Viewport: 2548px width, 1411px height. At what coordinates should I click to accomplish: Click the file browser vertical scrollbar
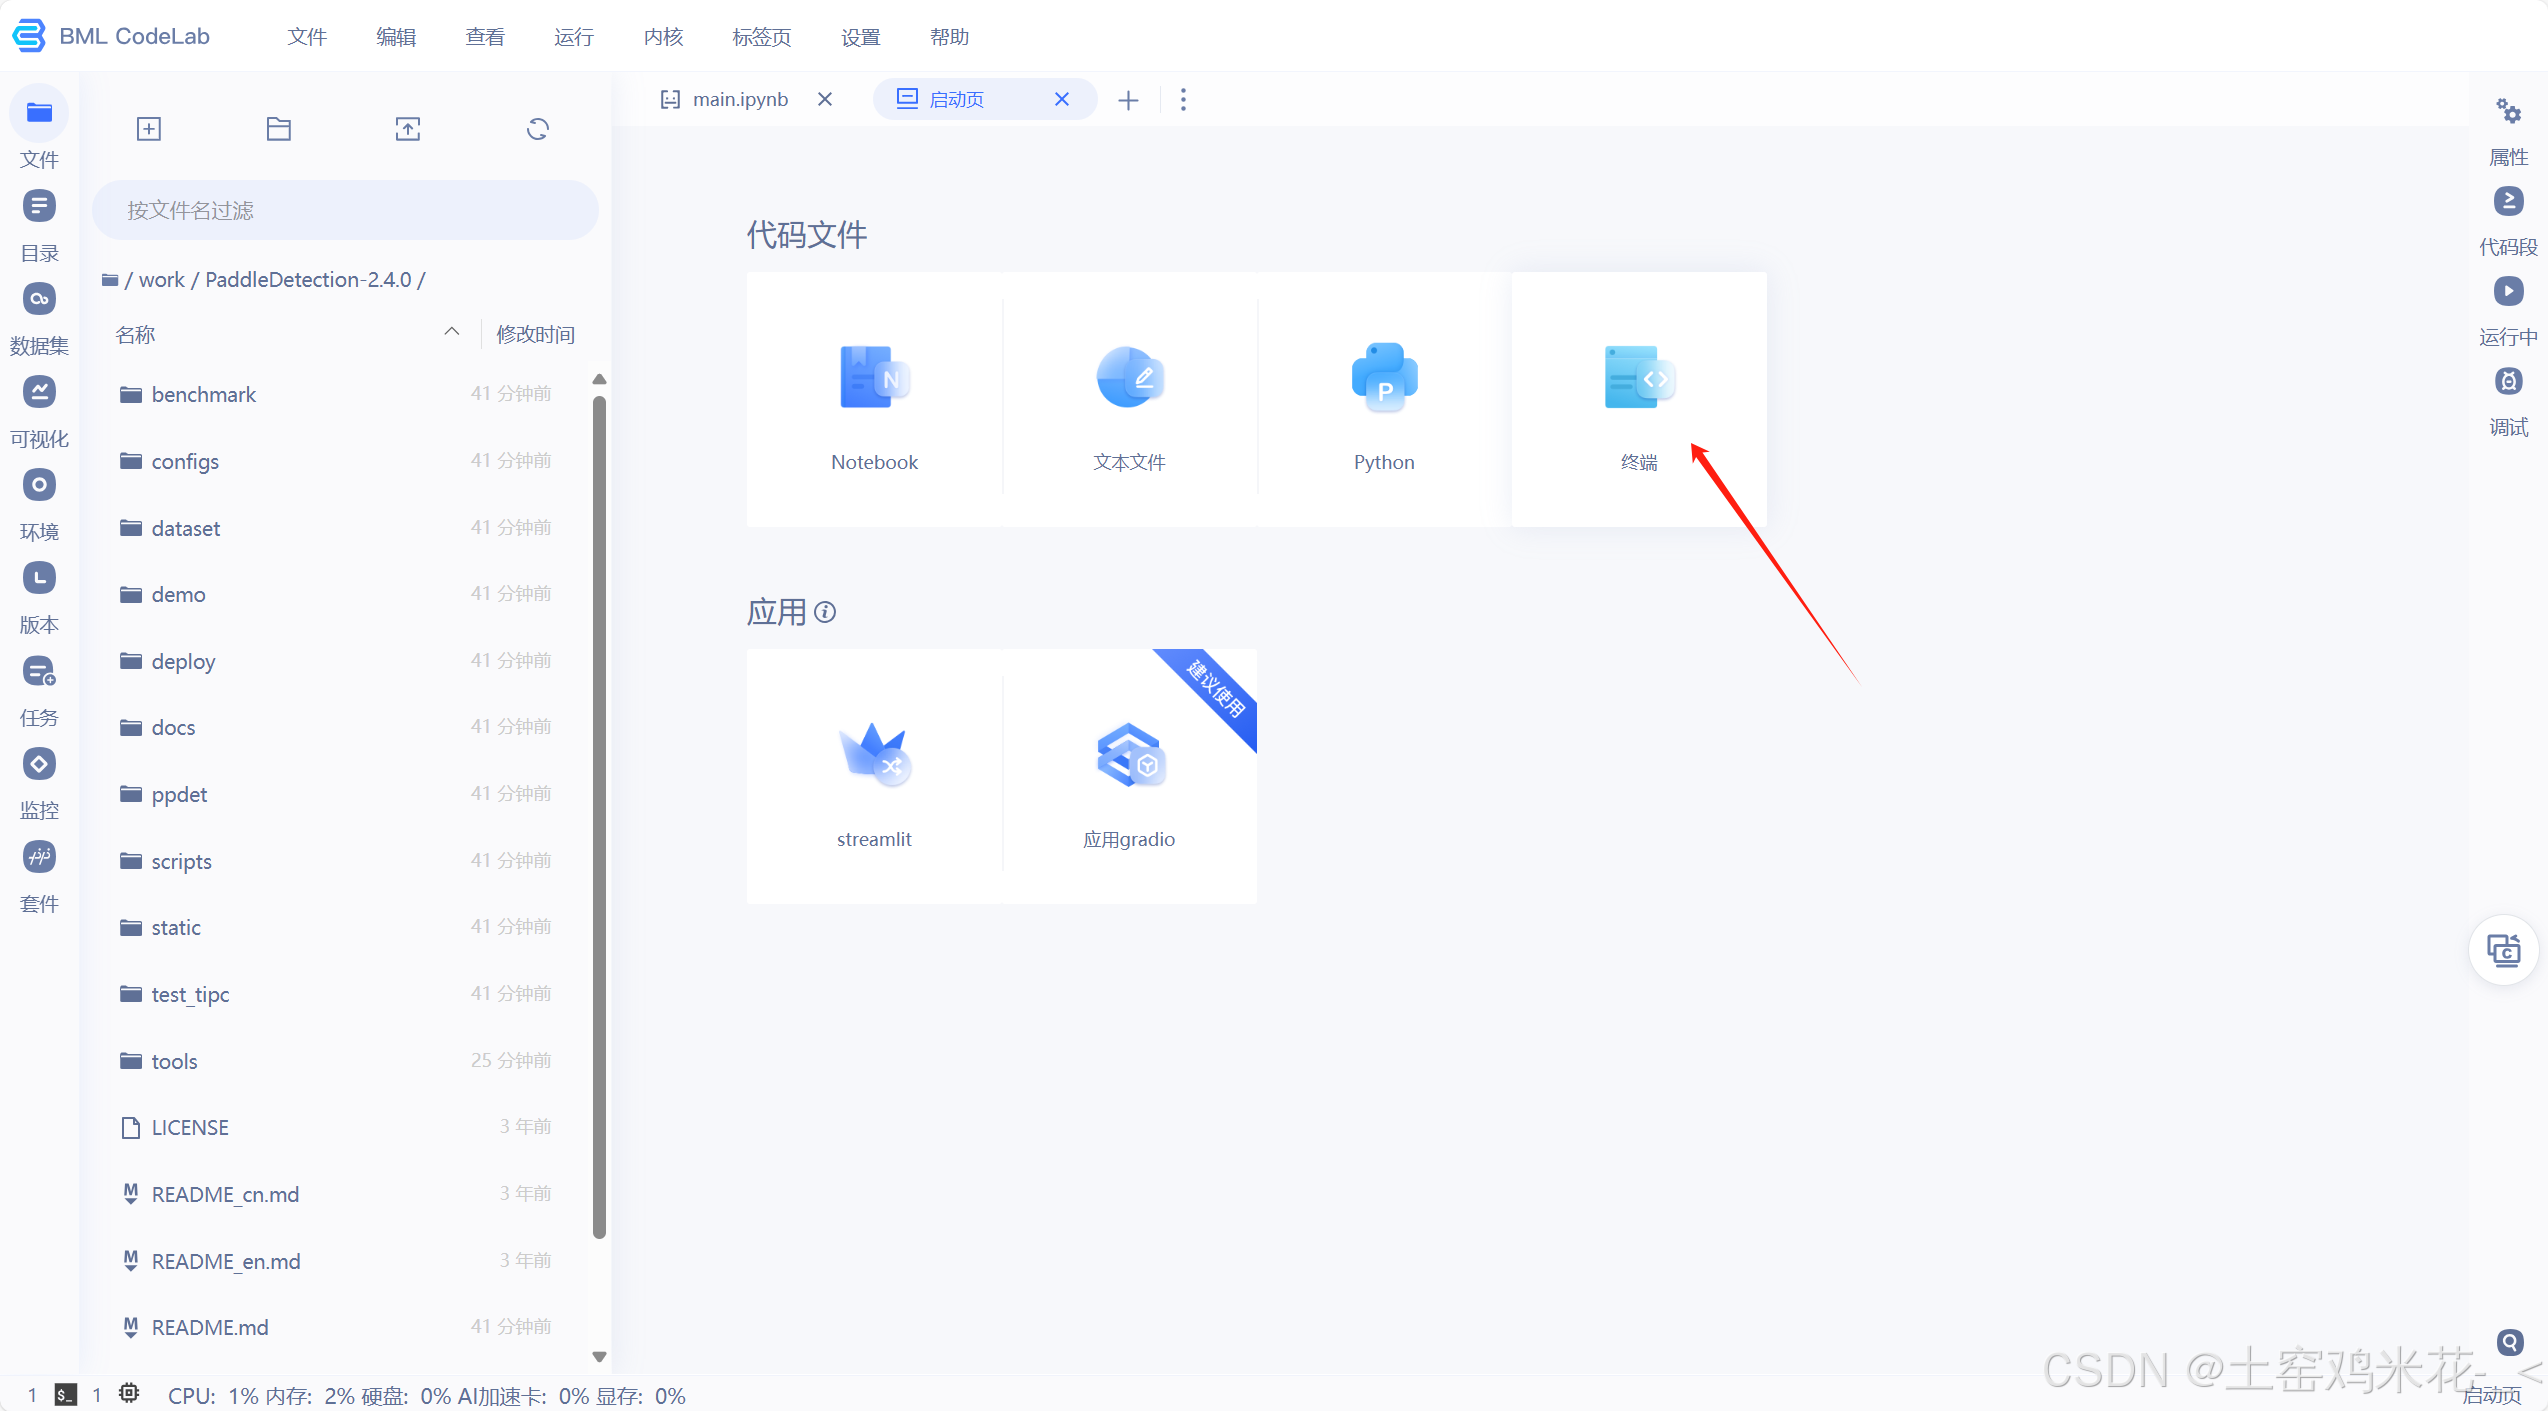[x=599, y=815]
